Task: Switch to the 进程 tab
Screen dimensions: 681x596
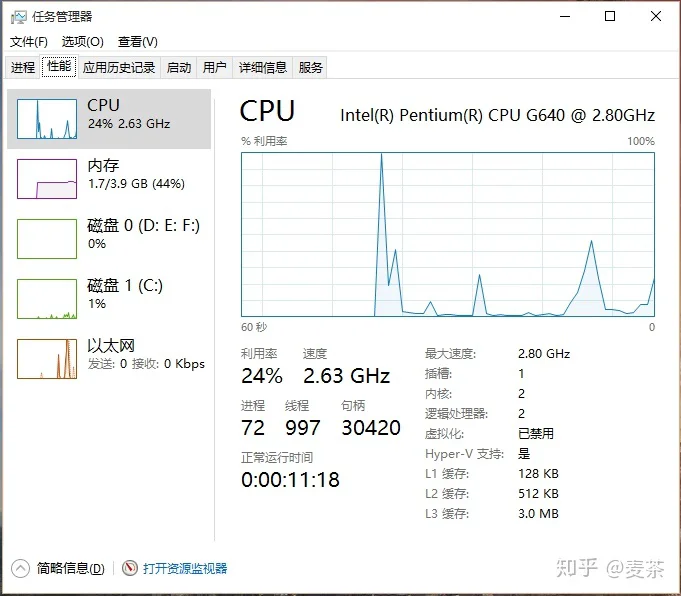Action: click(23, 67)
